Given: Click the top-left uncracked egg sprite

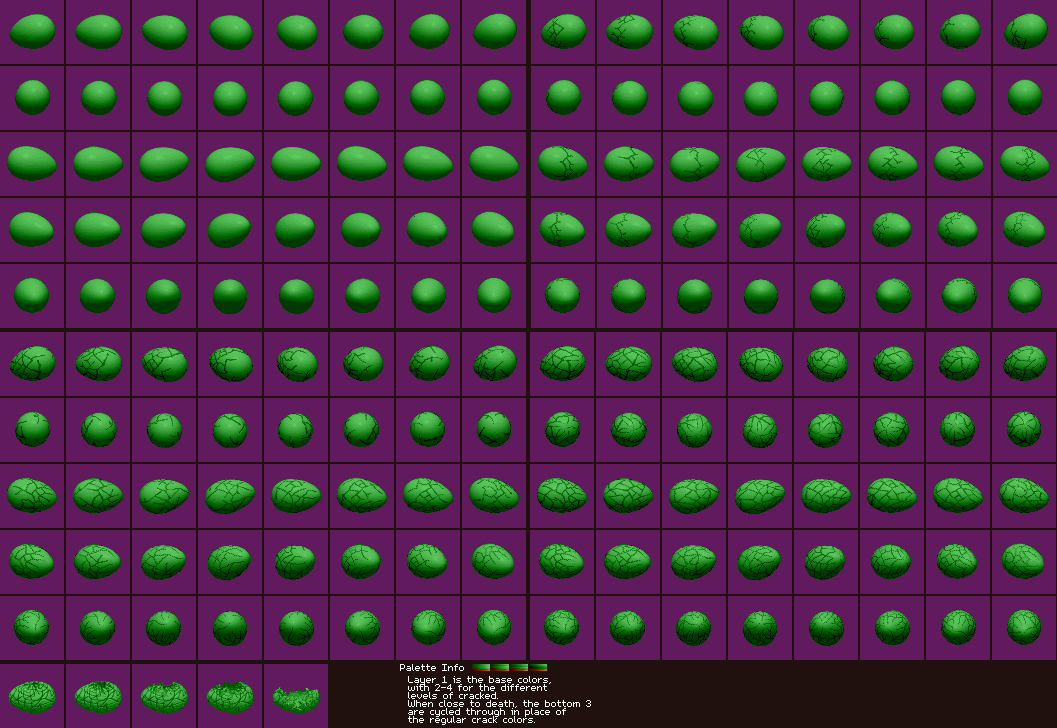Looking at the screenshot, I should tap(32, 31).
